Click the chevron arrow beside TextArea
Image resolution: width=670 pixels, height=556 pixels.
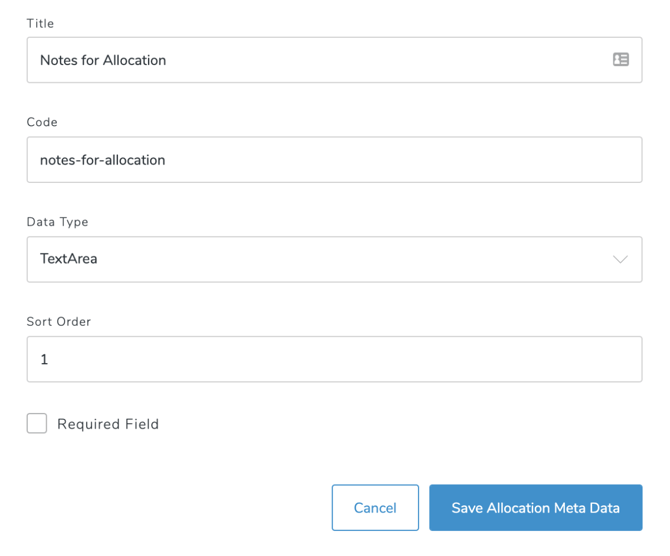(x=620, y=259)
